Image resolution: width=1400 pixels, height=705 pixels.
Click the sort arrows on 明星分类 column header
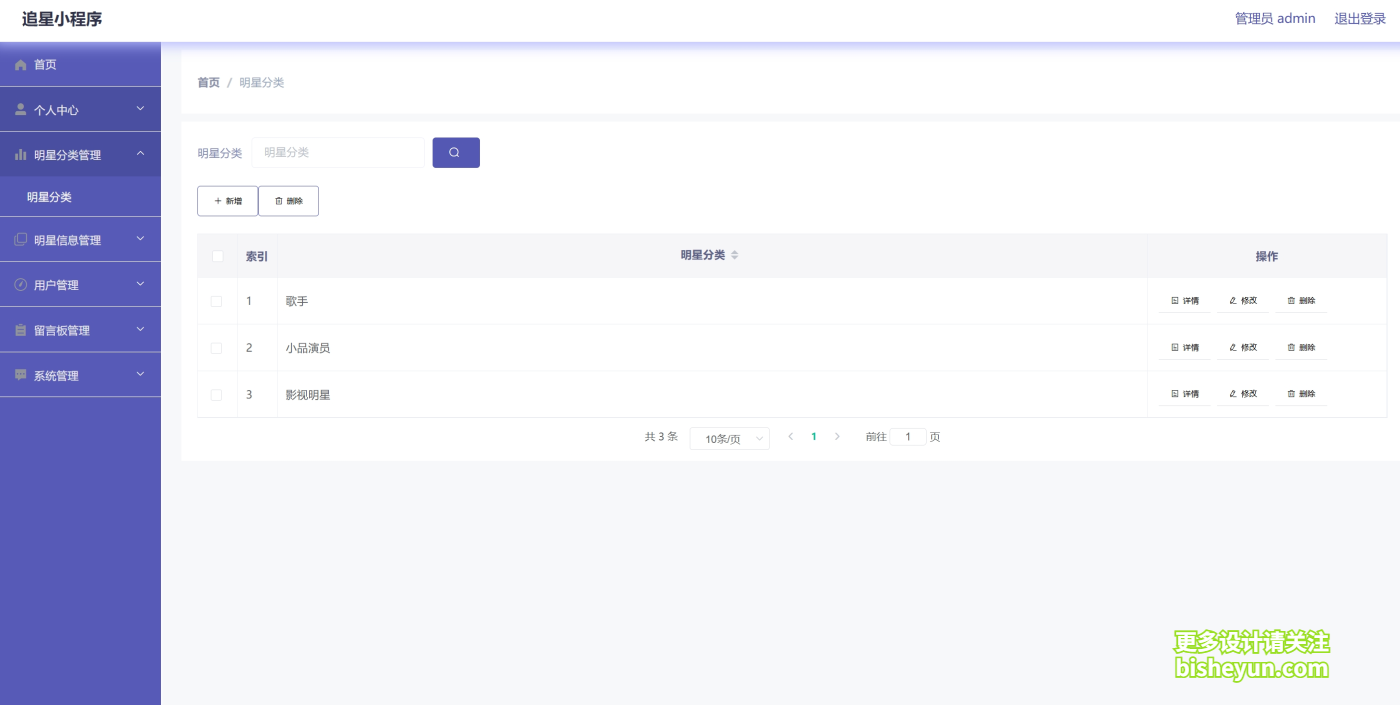(734, 256)
